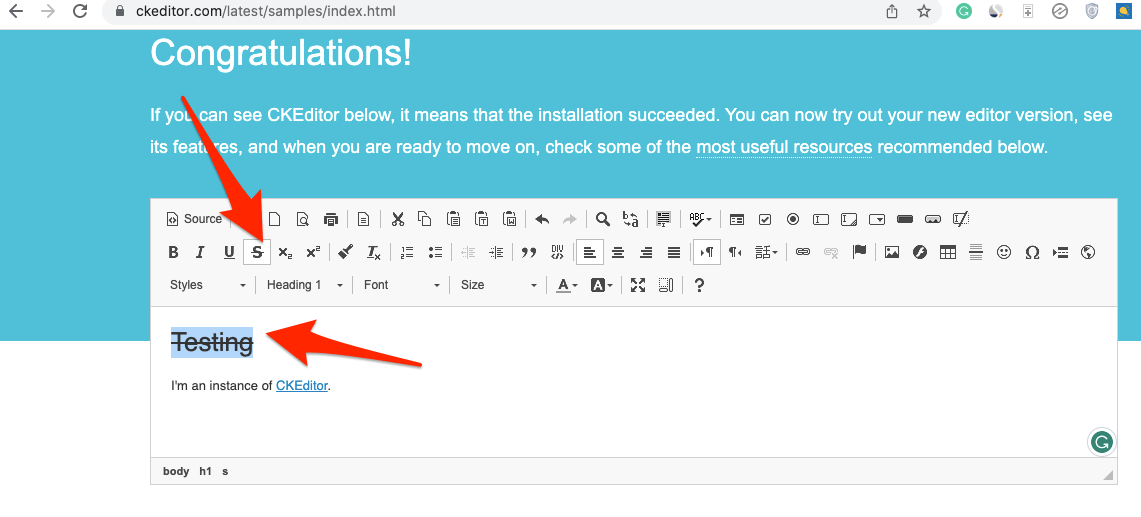Set text direction right to left
1141x517 pixels.
tap(735, 253)
